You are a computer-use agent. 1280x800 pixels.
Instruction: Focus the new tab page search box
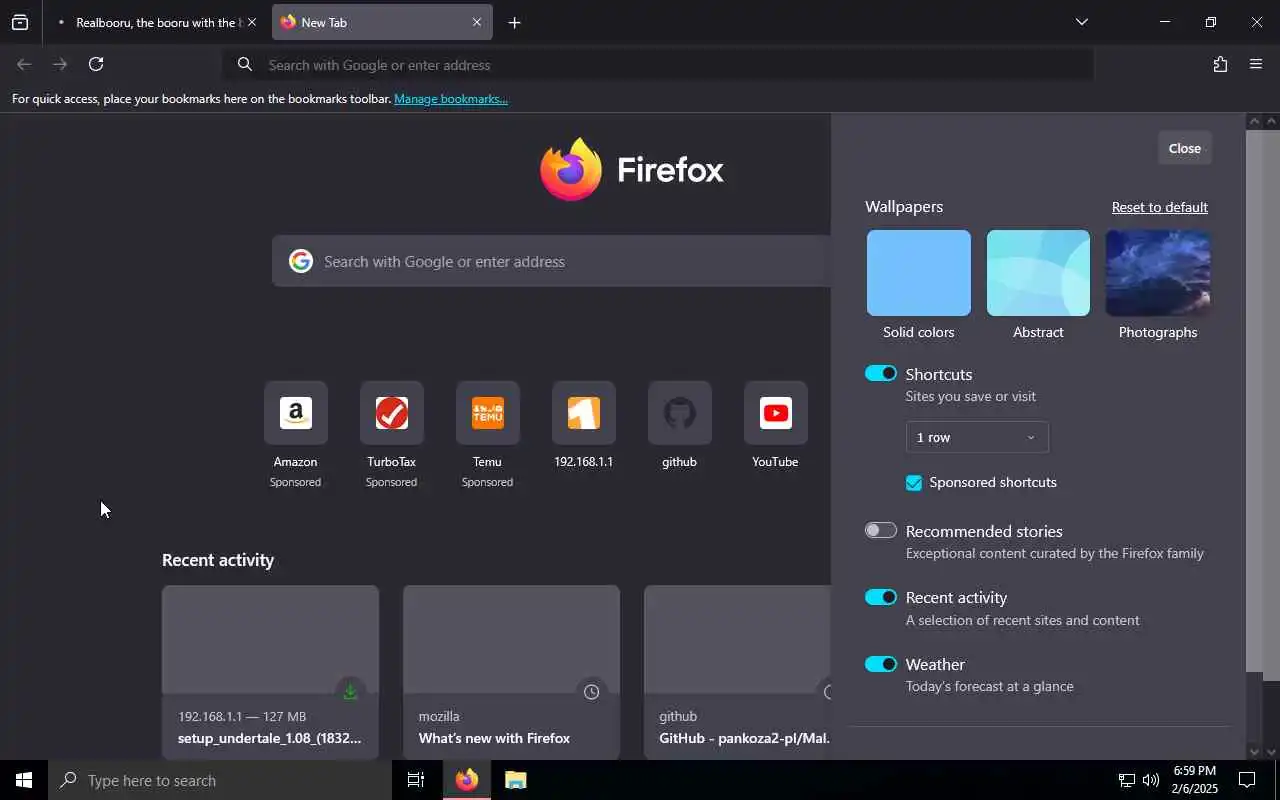551,261
